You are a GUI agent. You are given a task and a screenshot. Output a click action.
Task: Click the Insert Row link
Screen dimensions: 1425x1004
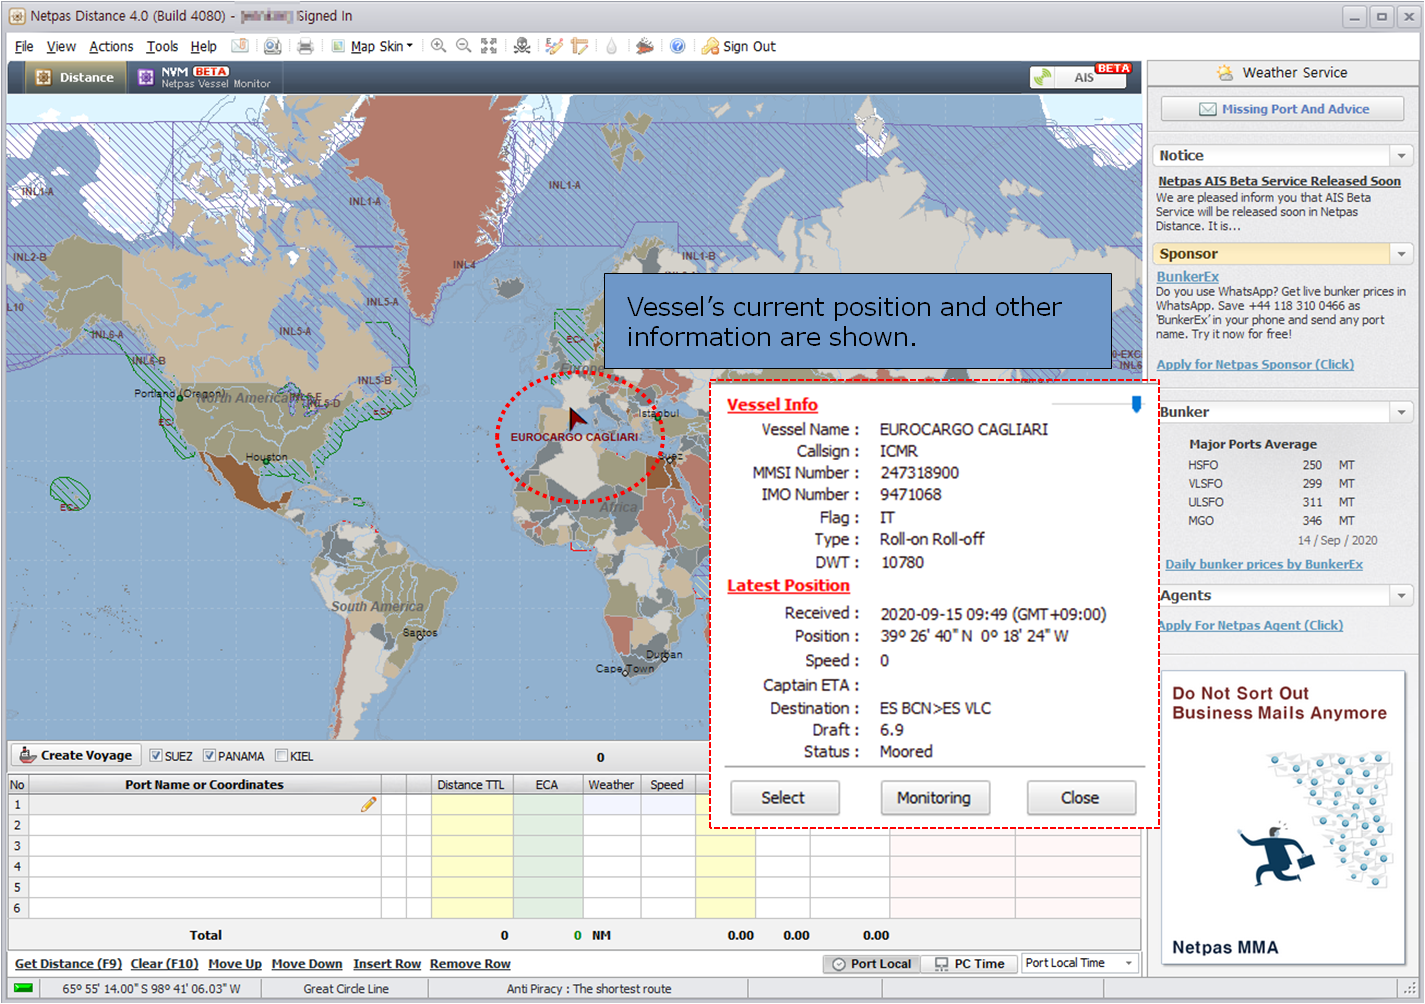pyautogui.click(x=387, y=964)
